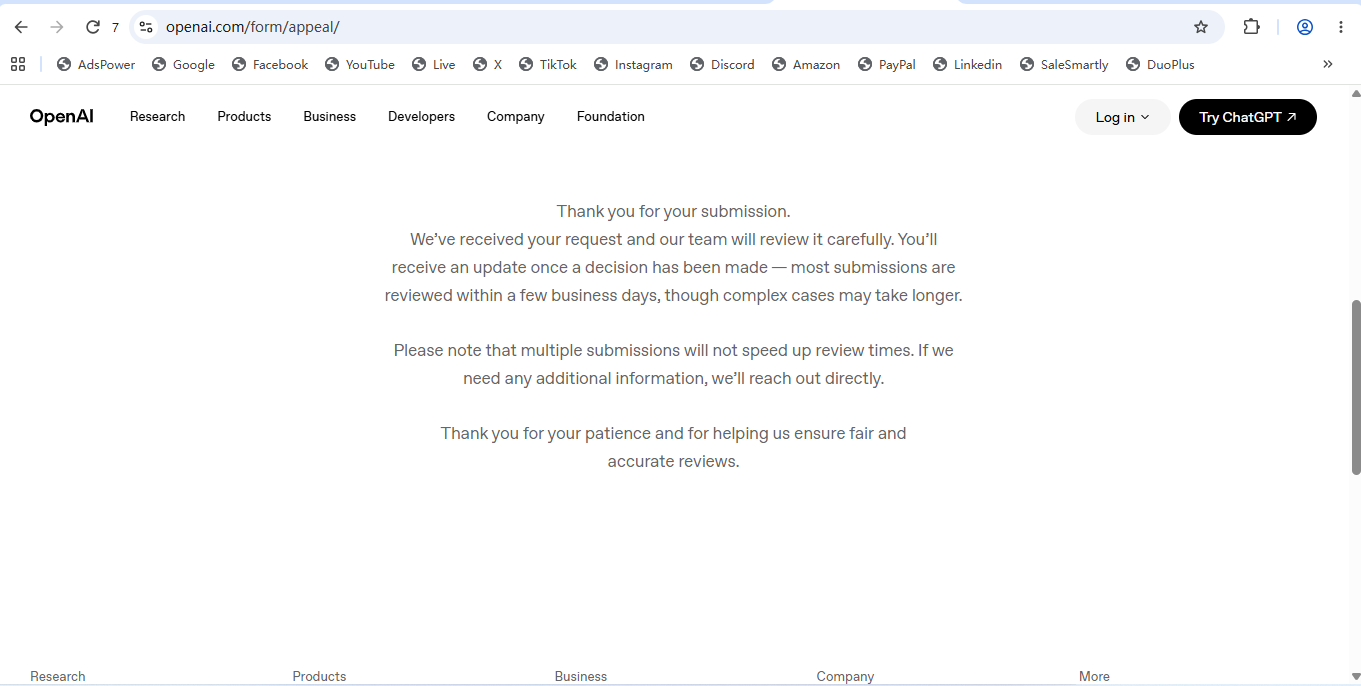Go back using the browser back arrow
This screenshot has height=686, width=1361.
pyautogui.click(x=21, y=27)
